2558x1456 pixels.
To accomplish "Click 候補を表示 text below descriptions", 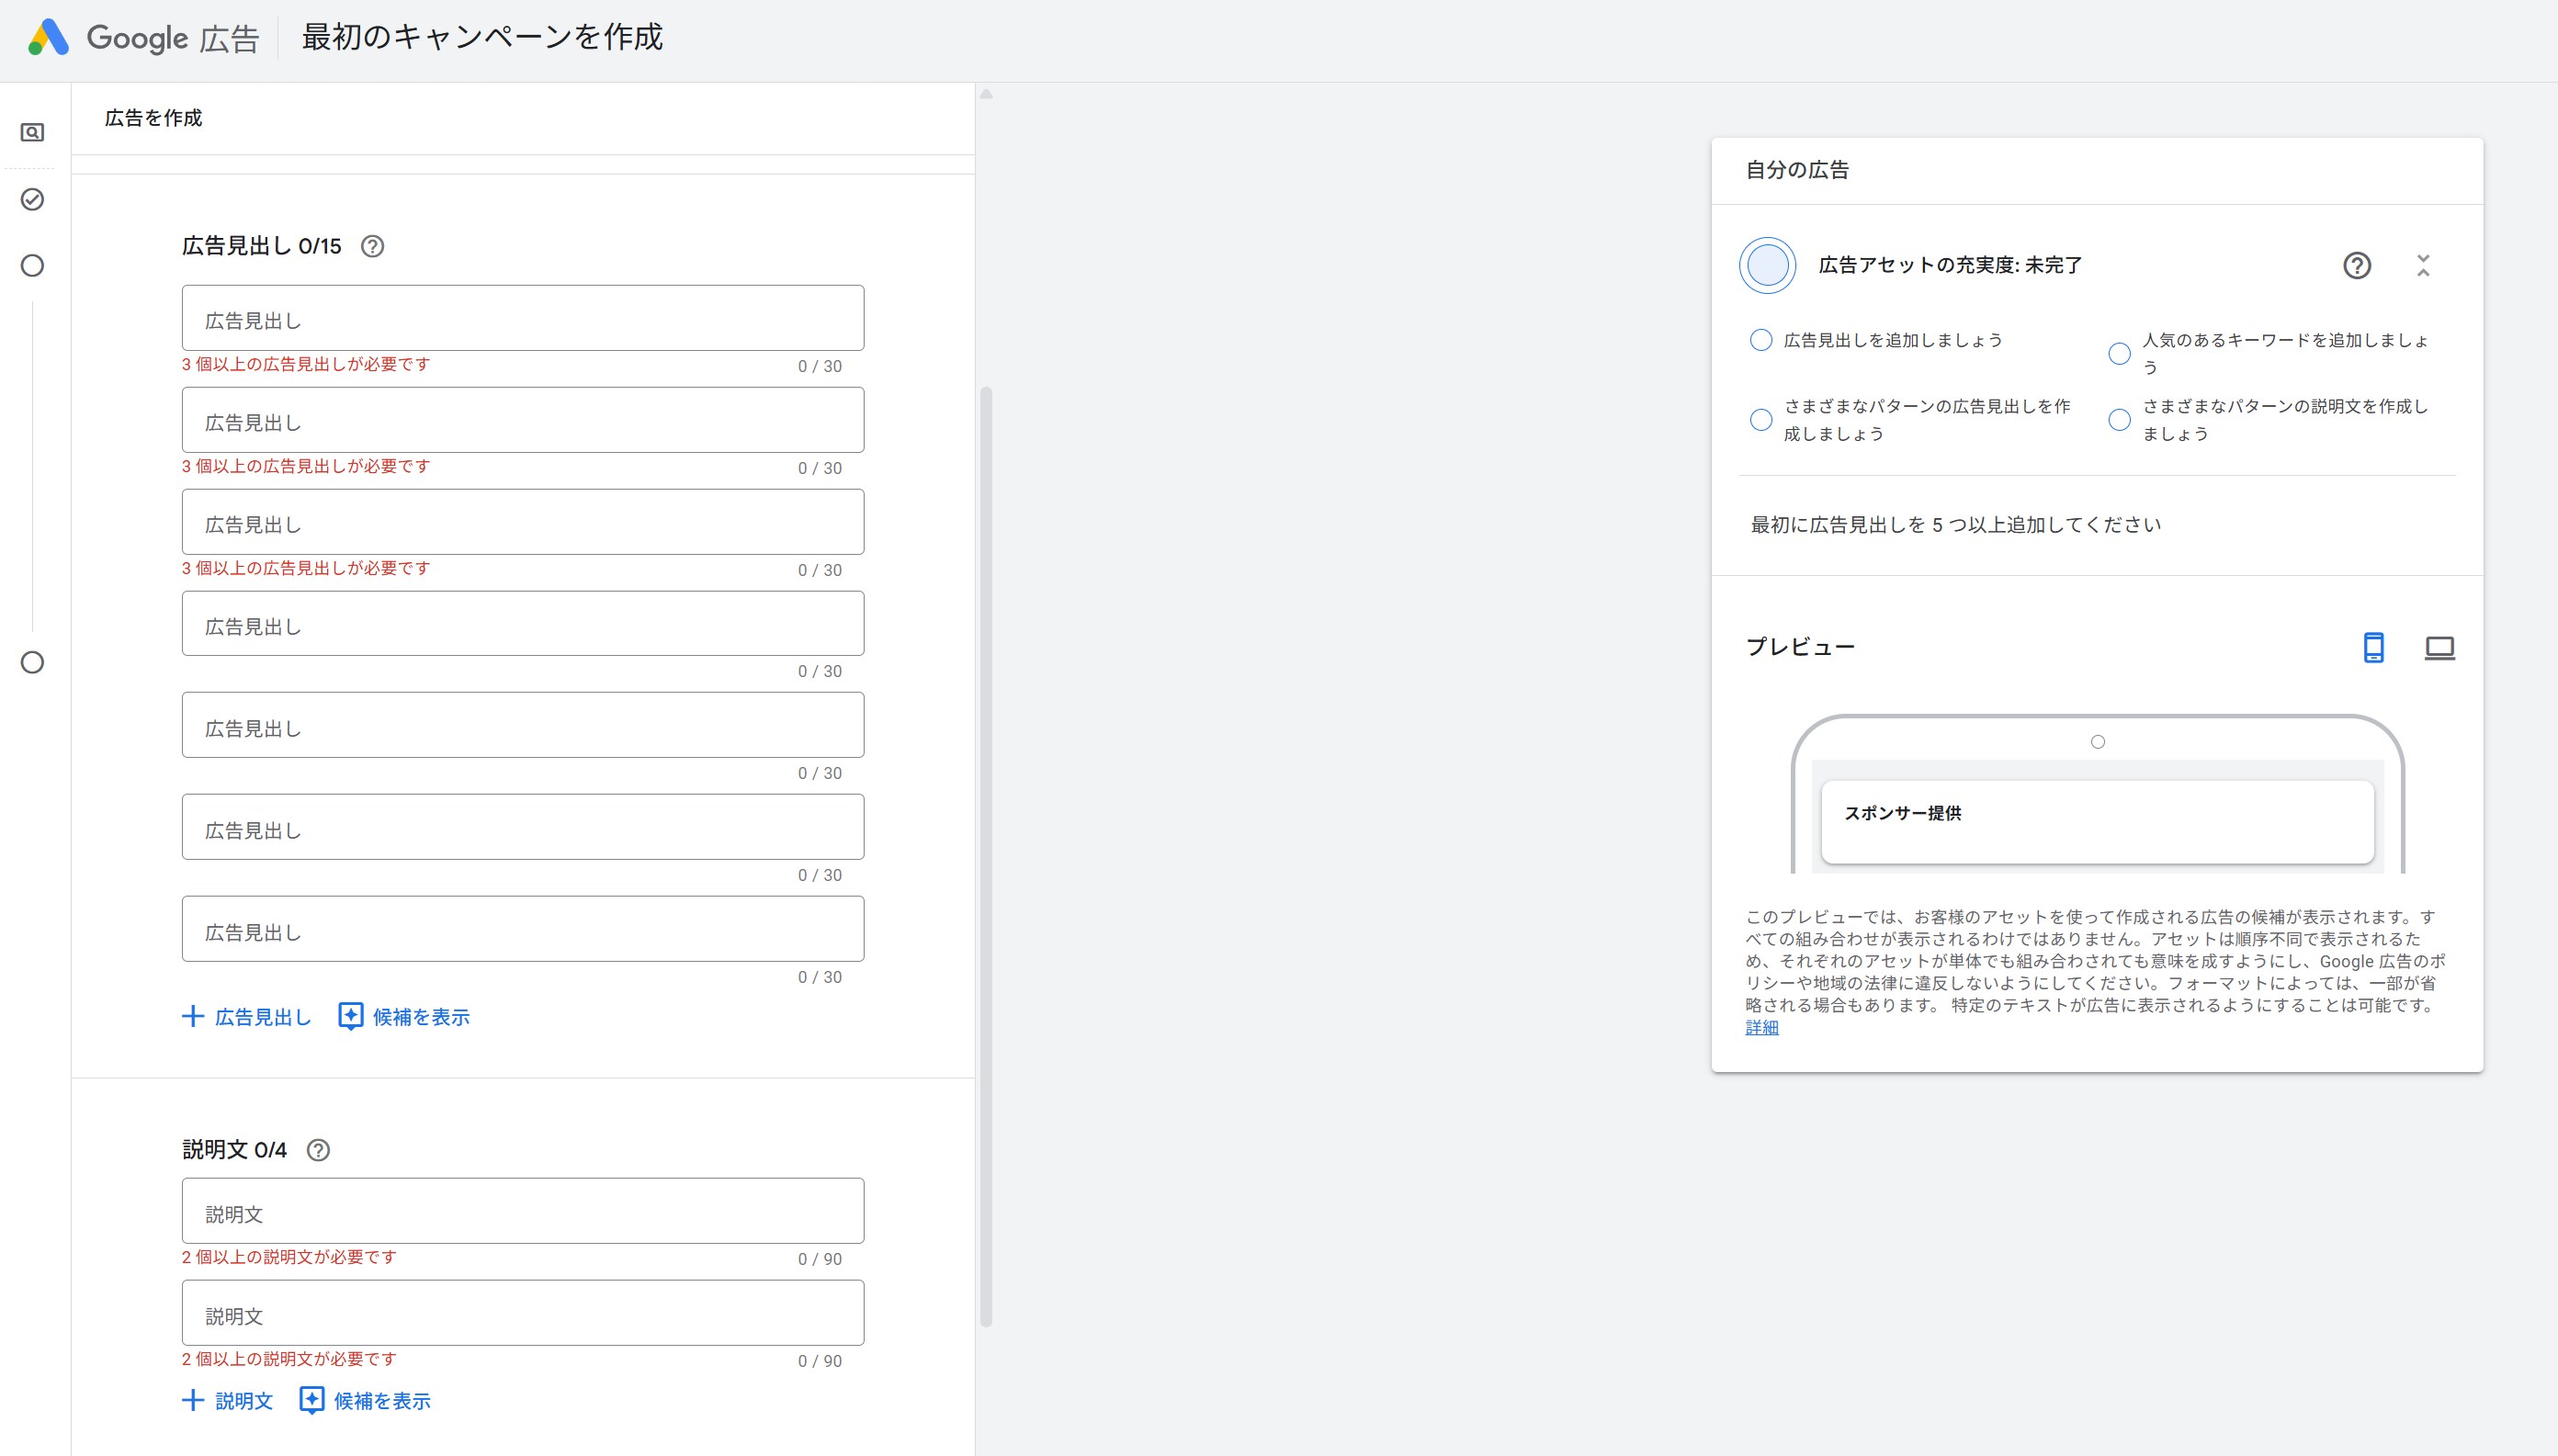I will (x=382, y=1400).
